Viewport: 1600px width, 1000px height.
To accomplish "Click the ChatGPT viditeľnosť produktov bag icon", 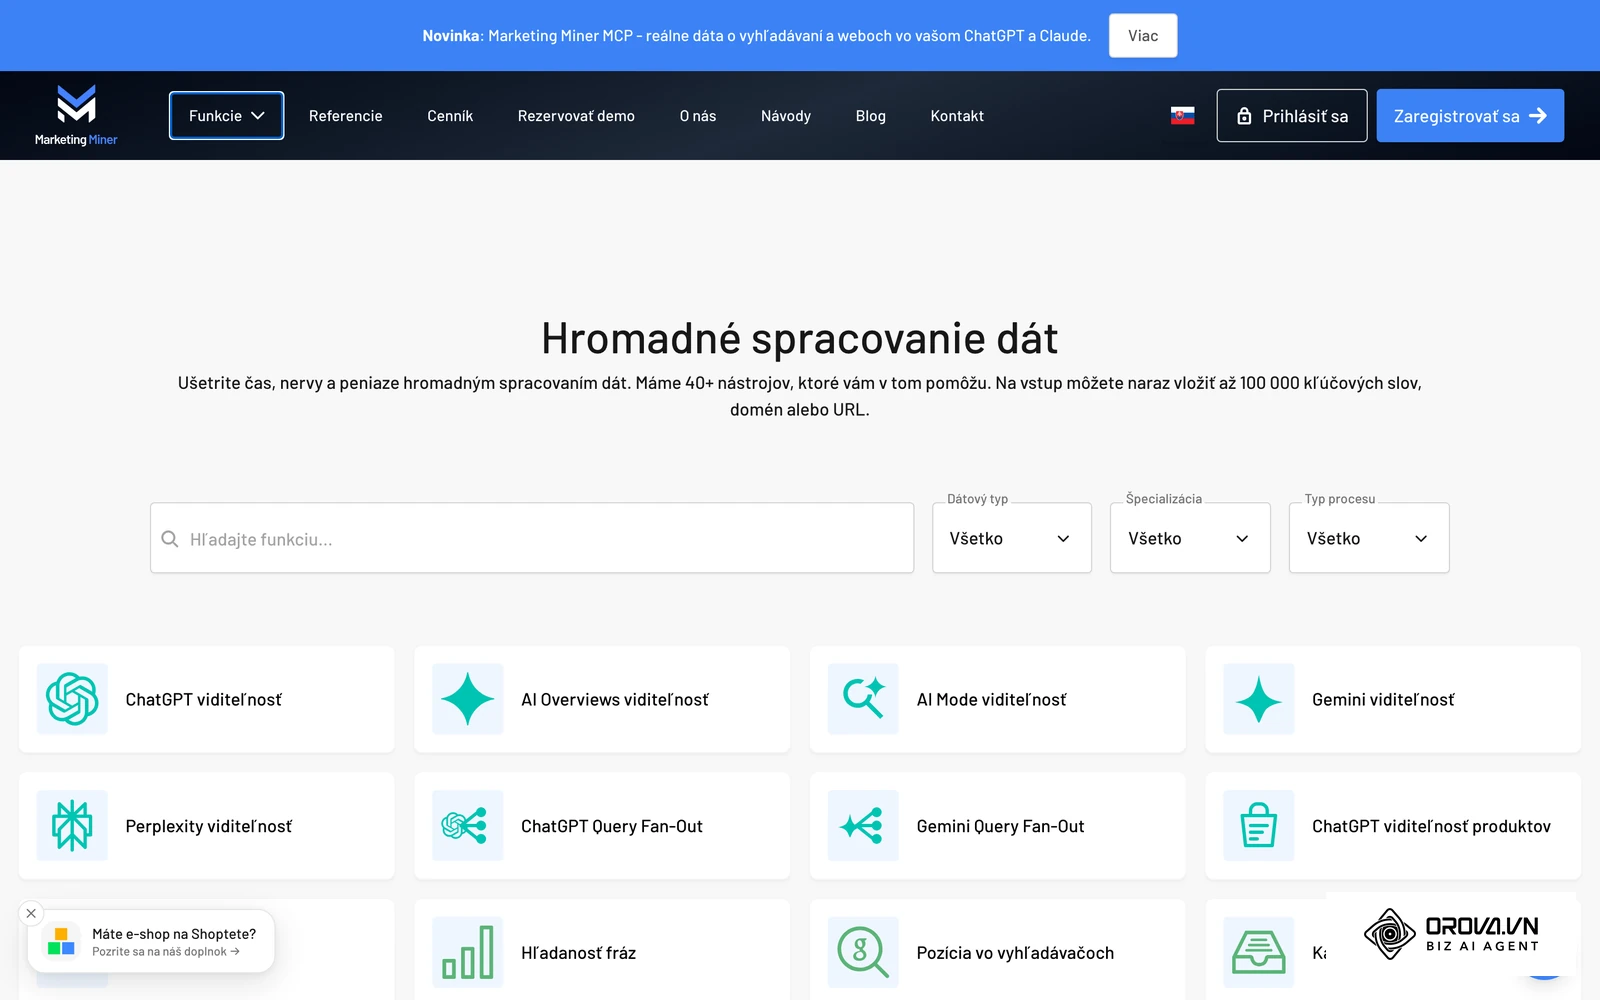I will pyautogui.click(x=1259, y=826).
